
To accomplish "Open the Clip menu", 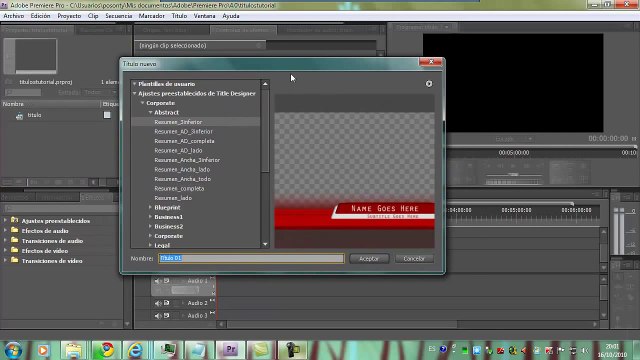I will [93, 16].
